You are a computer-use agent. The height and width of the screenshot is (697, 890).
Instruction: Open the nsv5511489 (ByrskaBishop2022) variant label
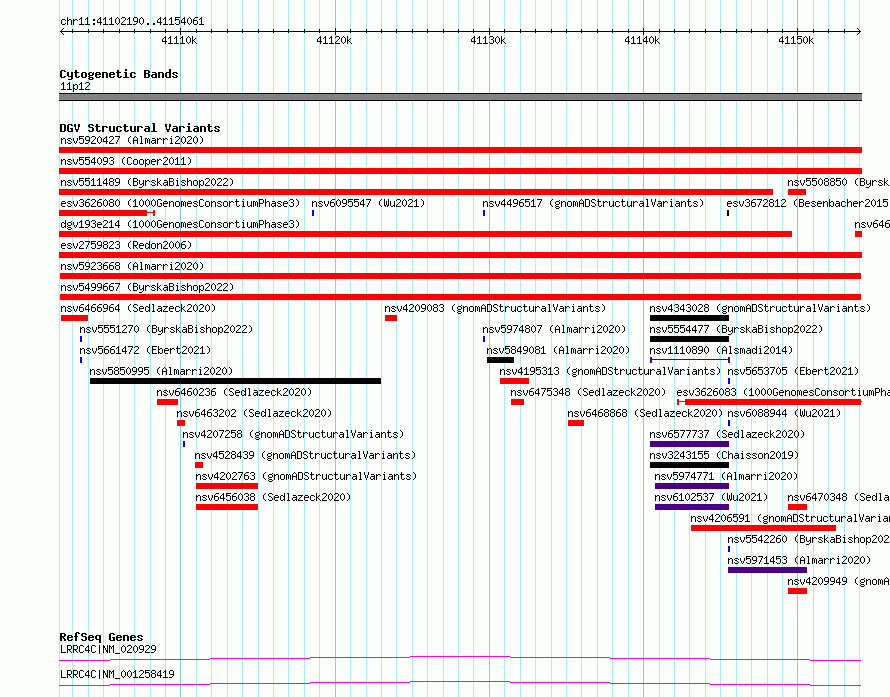click(147, 182)
